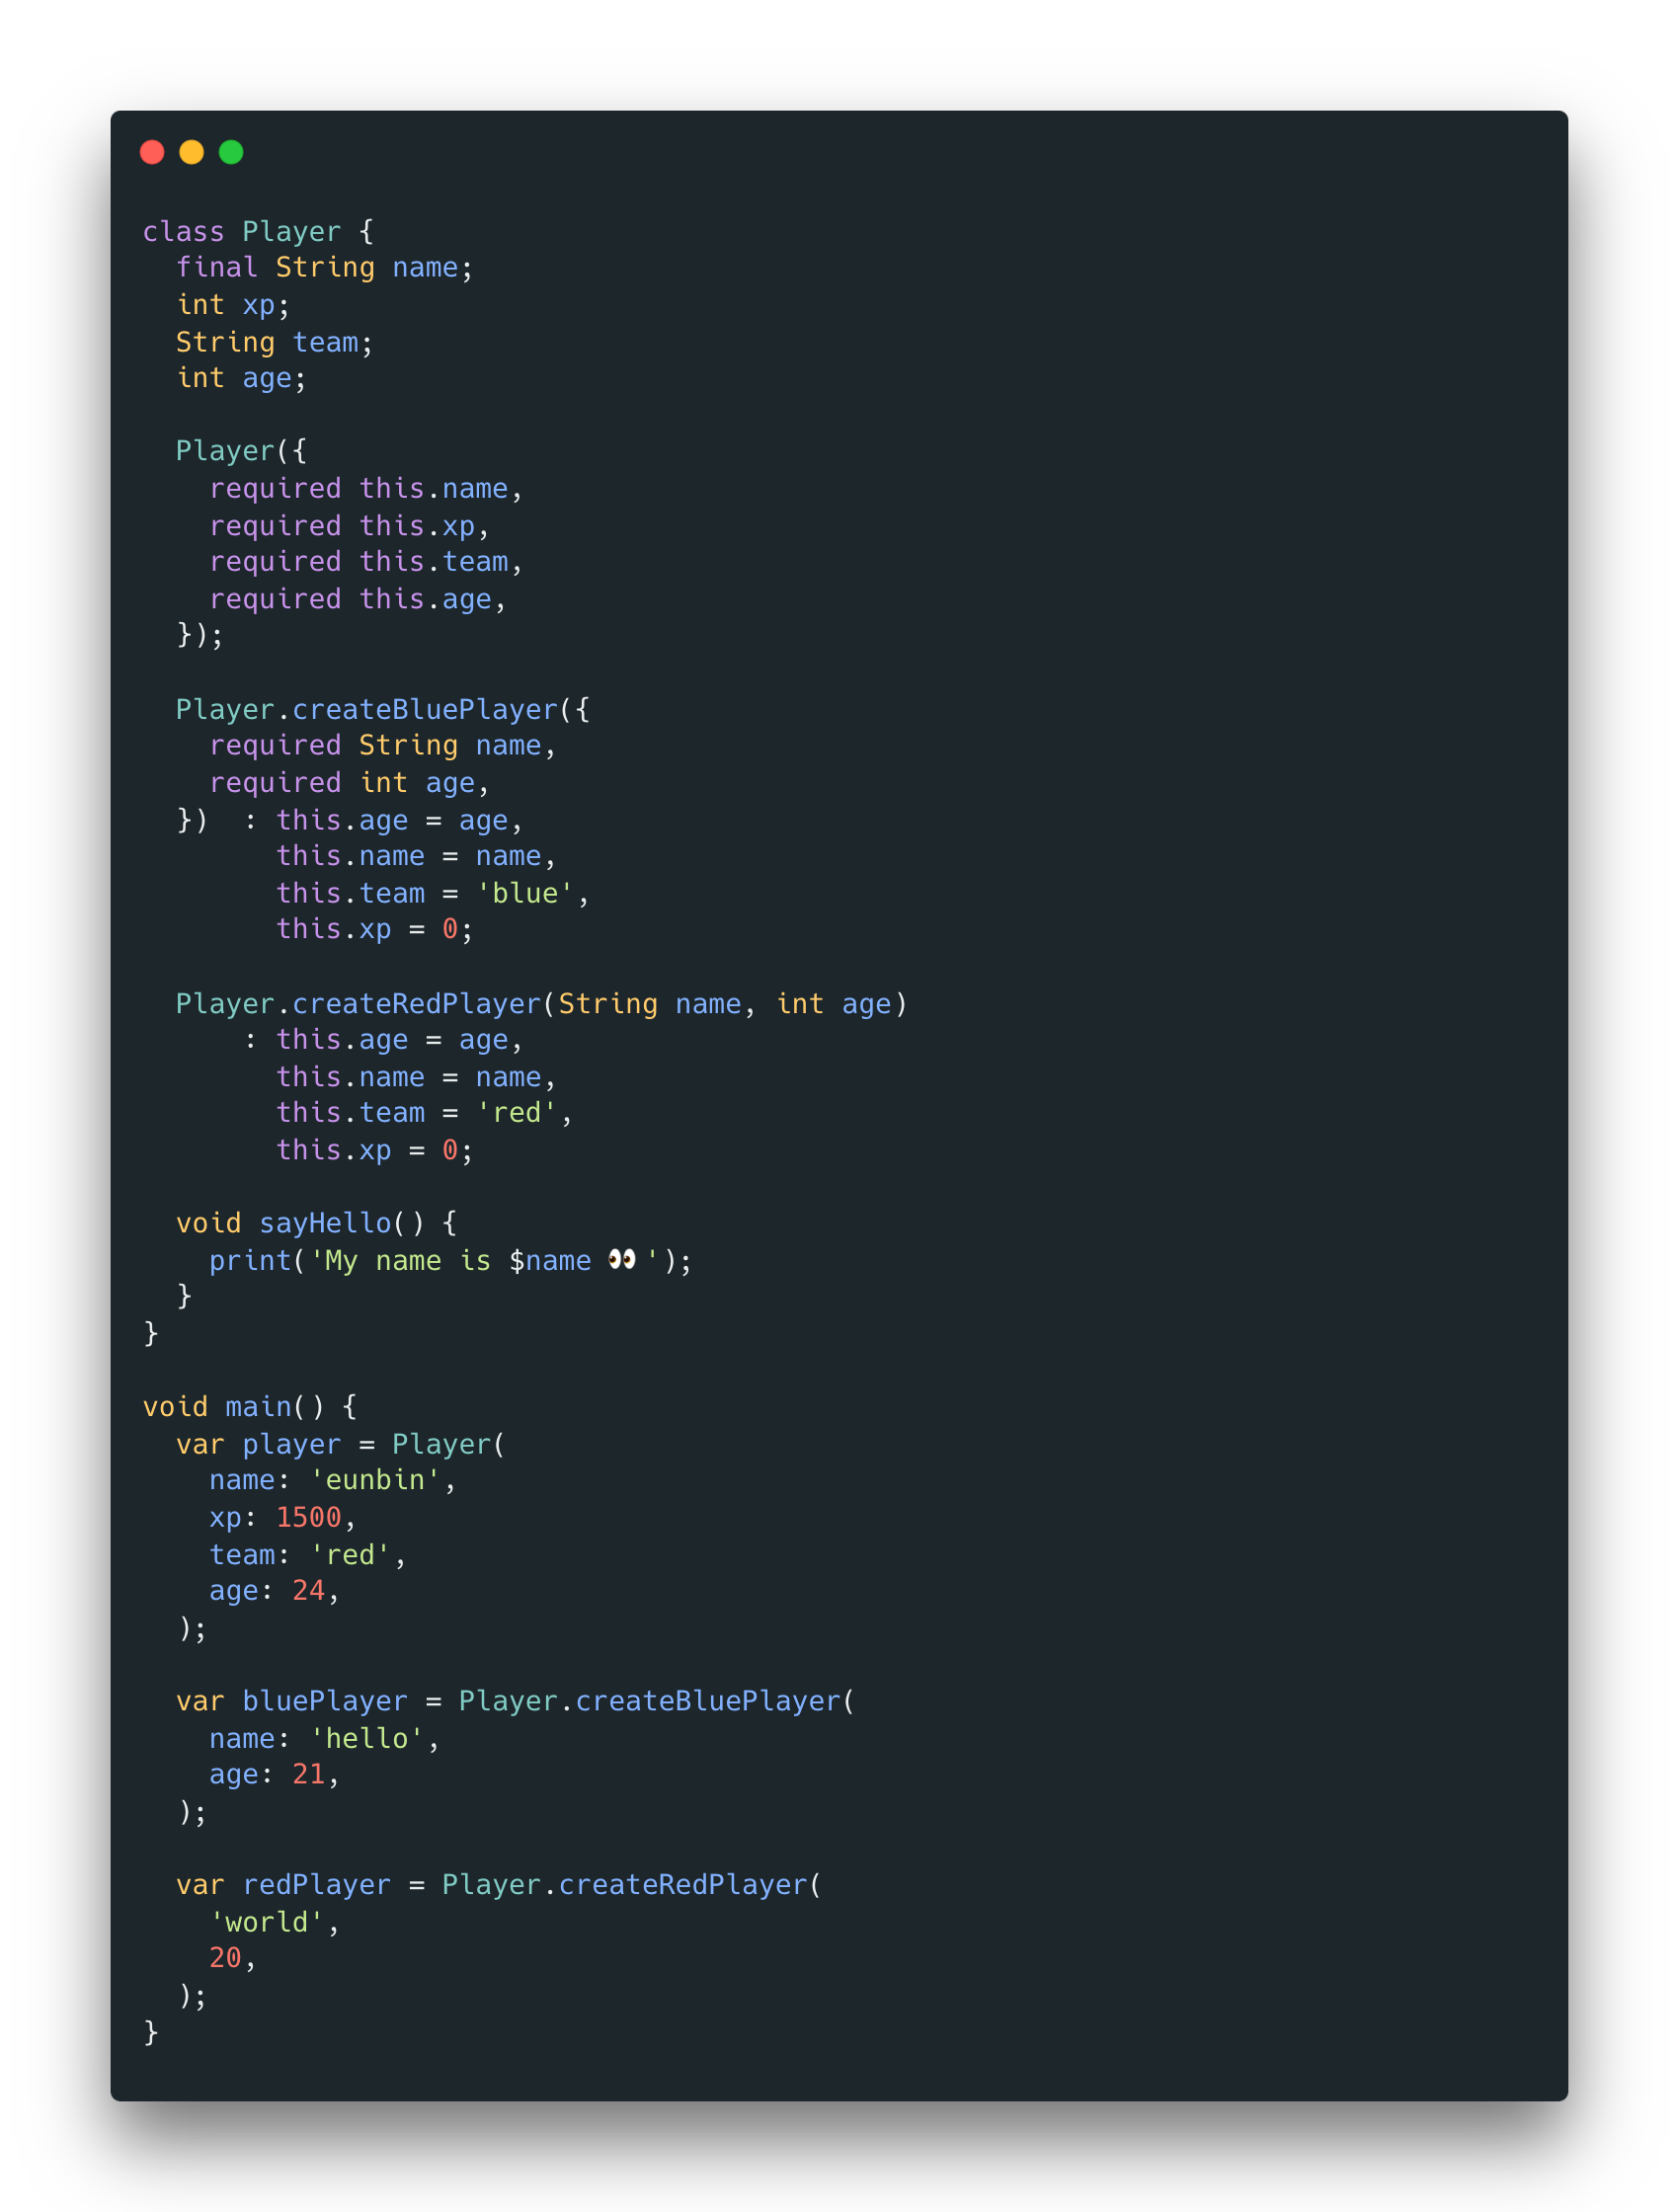The width and height of the screenshot is (1679, 2212).
Task: Click the 'world' string argument
Action: tap(267, 1923)
